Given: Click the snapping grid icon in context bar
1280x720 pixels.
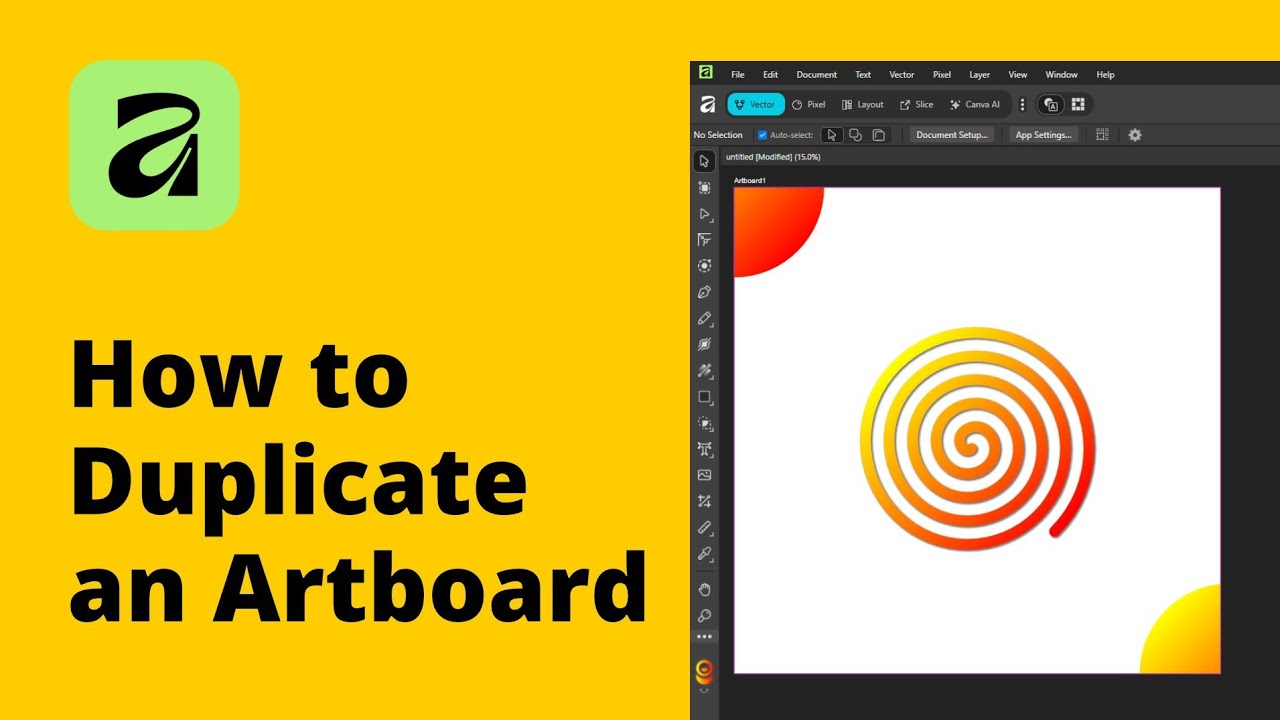Looking at the screenshot, I should click(x=1102, y=135).
